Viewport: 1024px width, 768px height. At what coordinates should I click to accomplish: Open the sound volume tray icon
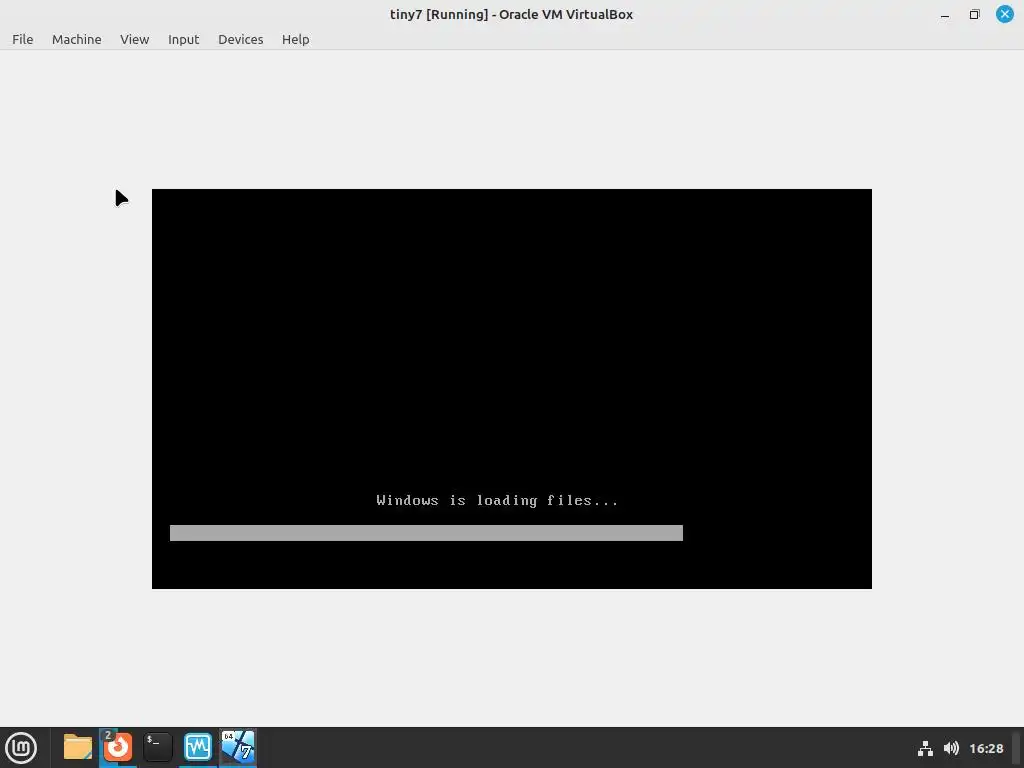click(x=951, y=748)
